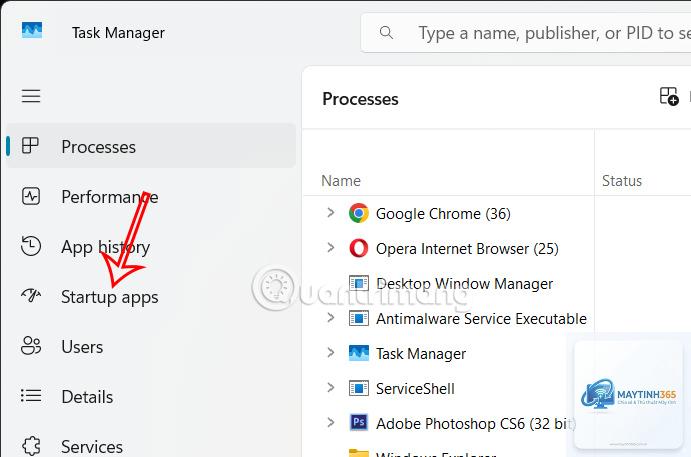Open the Users page
The image size is (691, 457).
pyautogui.click(x=82, y=347)
